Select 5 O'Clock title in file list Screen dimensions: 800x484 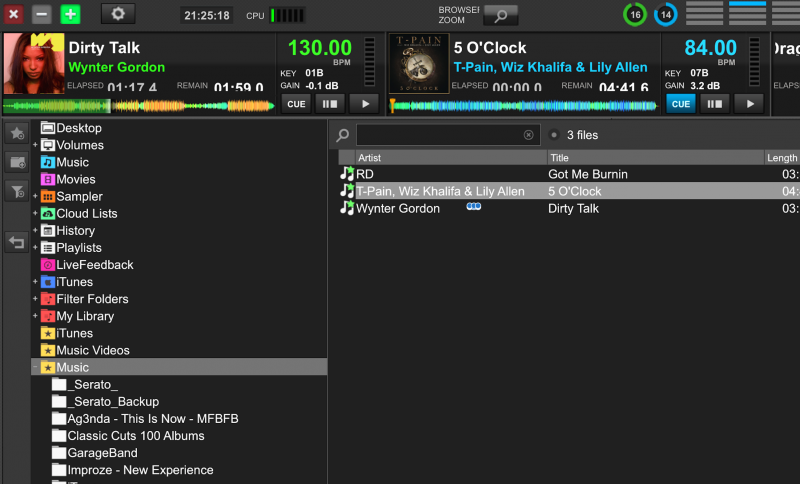(x=574, y=191)
